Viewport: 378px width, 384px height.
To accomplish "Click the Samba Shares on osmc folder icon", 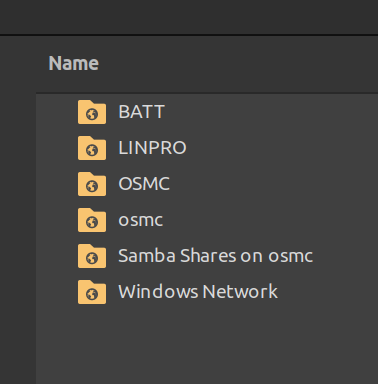I will point(92,256).
